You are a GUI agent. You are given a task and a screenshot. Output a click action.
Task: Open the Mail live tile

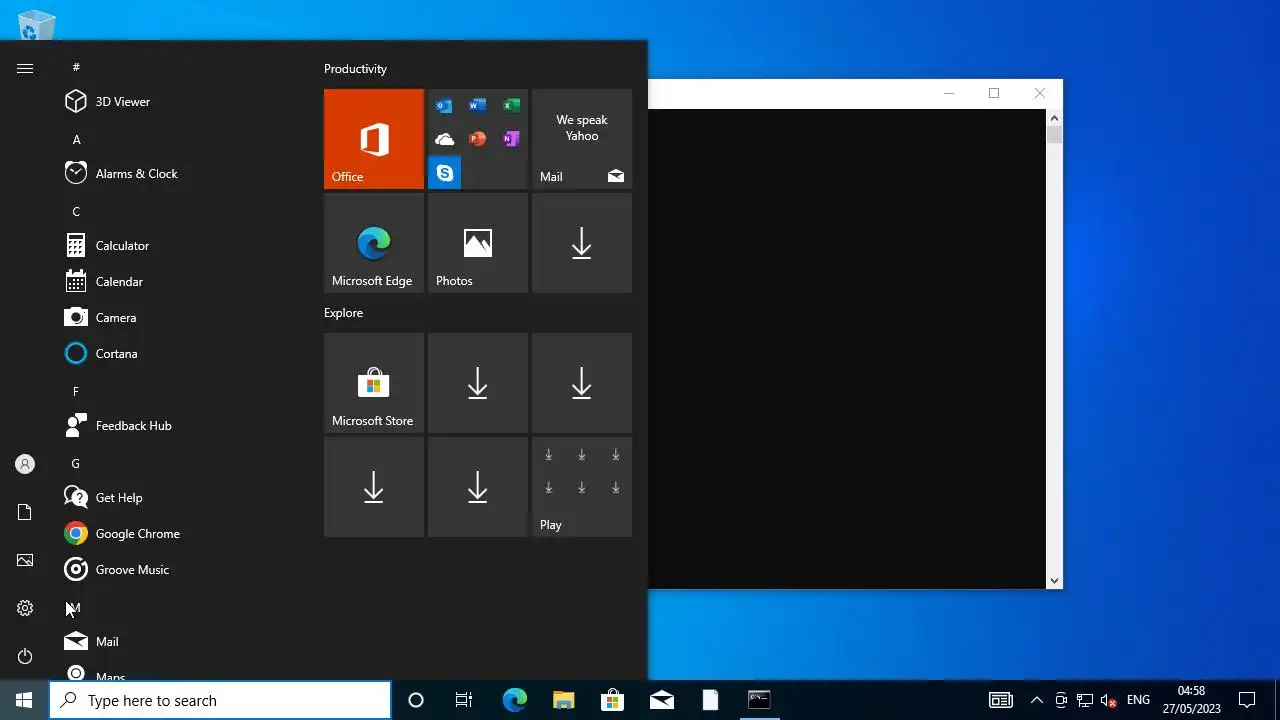click(x=582, y=139)
